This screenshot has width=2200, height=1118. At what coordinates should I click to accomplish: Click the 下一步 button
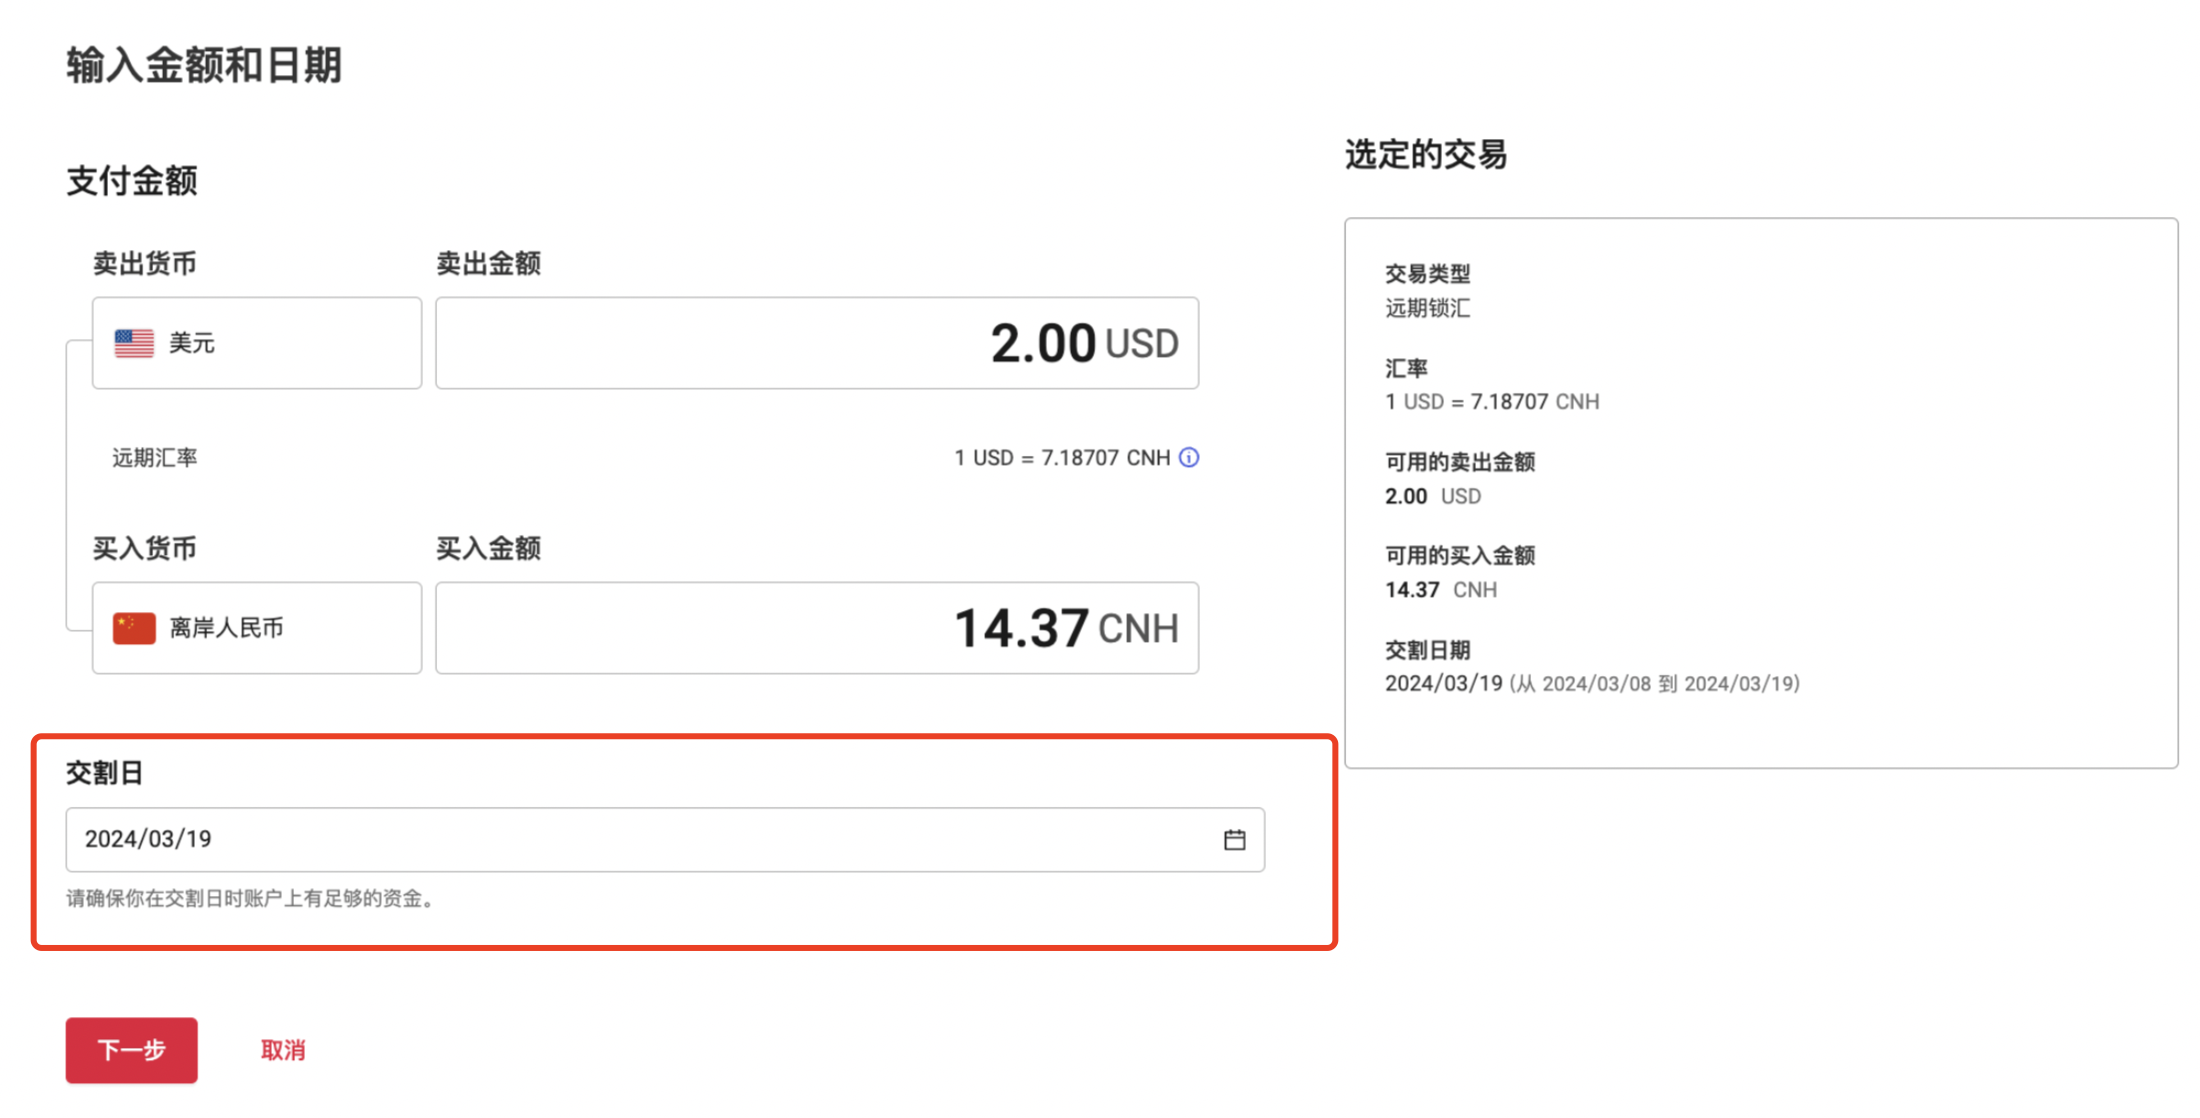click(131, 1050)
